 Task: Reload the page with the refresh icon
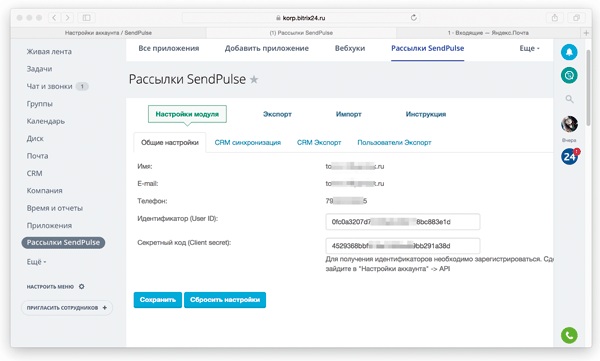tap(413, 18)
